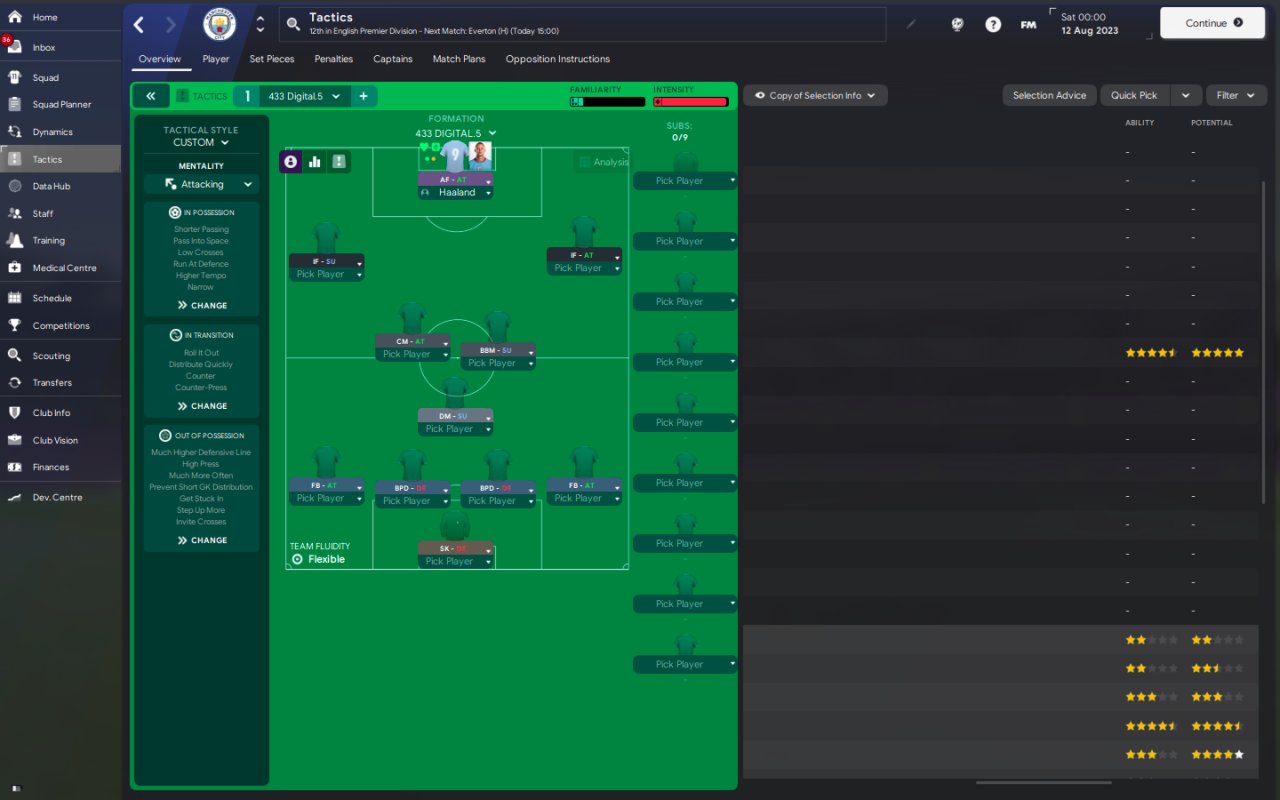Switch pitch view to exclamation warnings mode

tap(339, 161)
